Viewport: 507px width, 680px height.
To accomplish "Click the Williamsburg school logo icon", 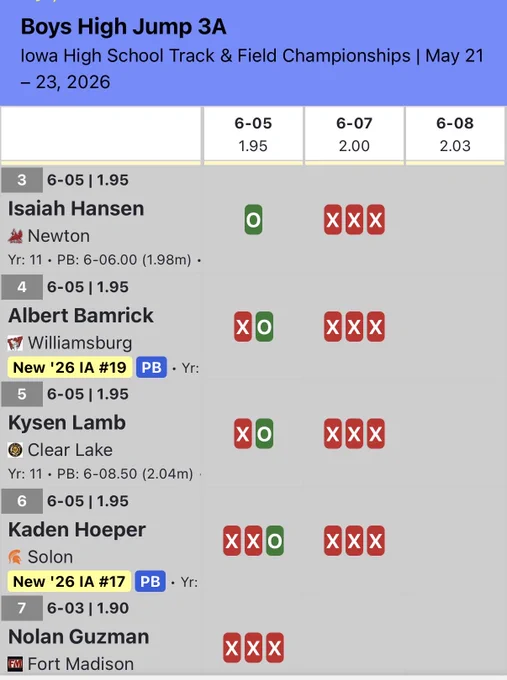I will (x=15, y=343).
